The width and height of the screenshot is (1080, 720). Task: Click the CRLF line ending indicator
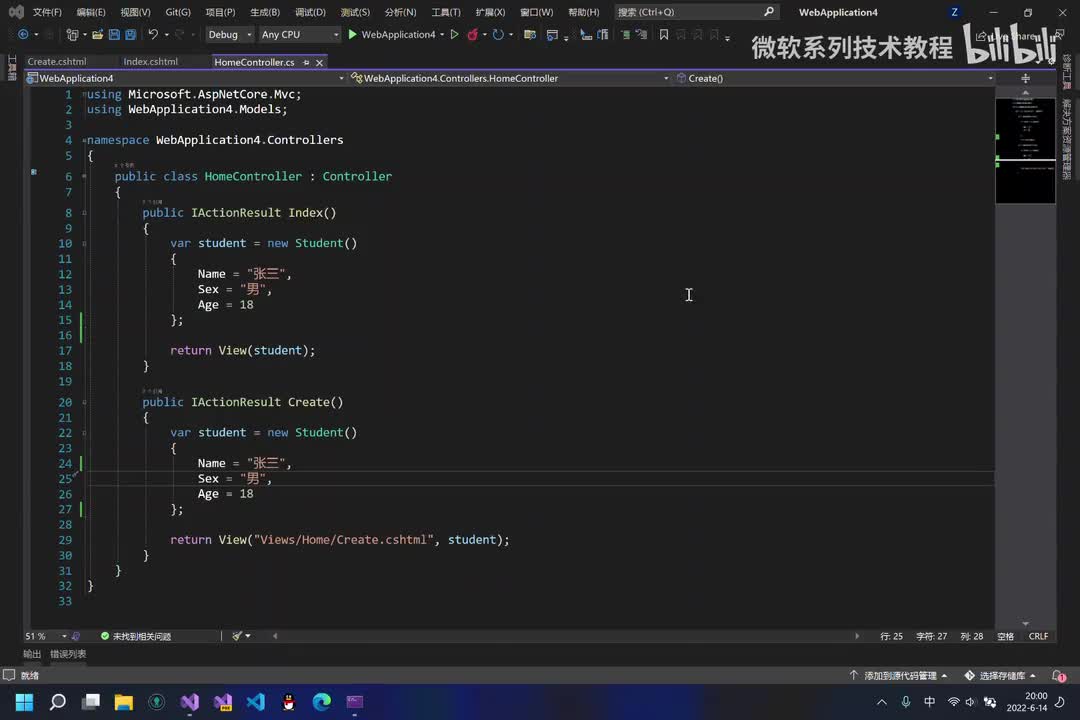[x=1038, y=636]
